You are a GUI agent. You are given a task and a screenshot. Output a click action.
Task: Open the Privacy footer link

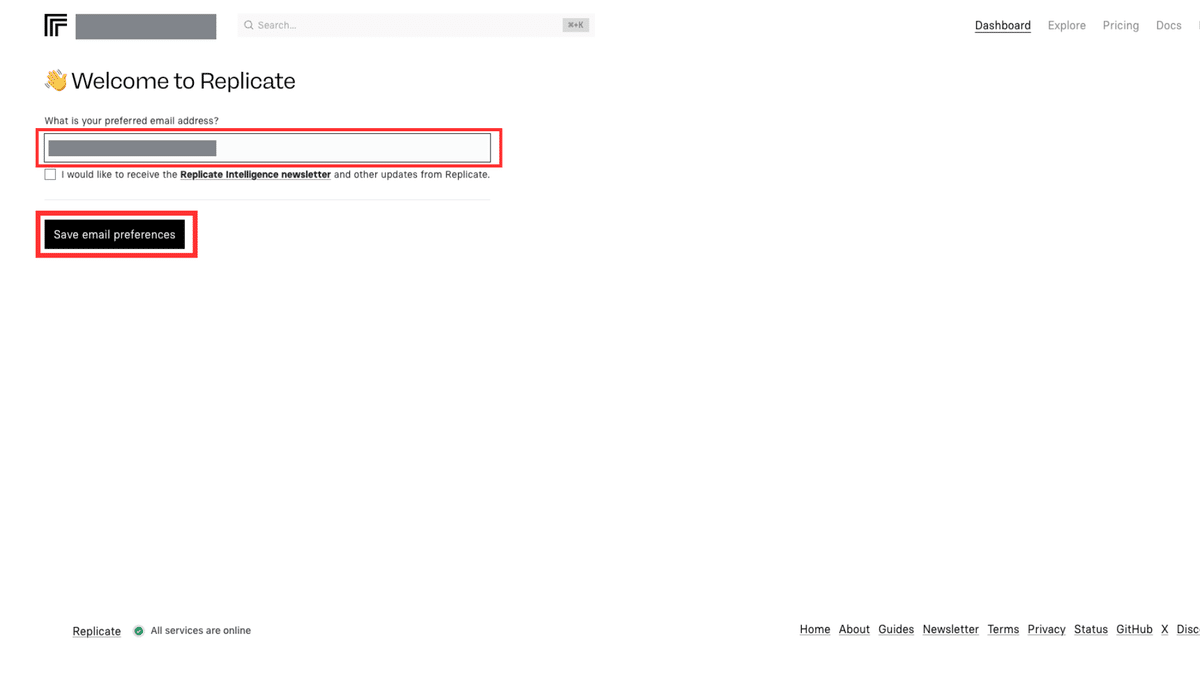coord(1046,629)
